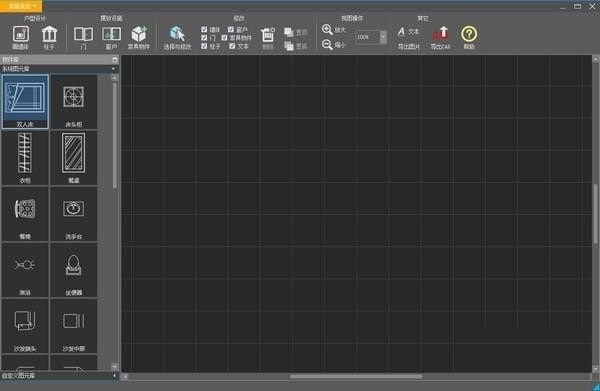
Task: Expand the custom library bar at panel bottom
Action: [59, 376]
